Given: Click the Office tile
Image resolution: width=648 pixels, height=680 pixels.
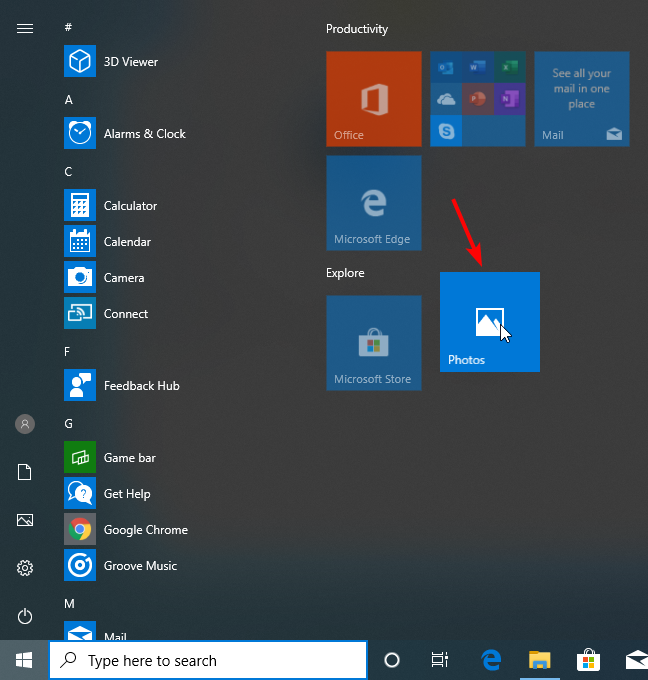Looking at the screenshot, I should pos(373,99).
